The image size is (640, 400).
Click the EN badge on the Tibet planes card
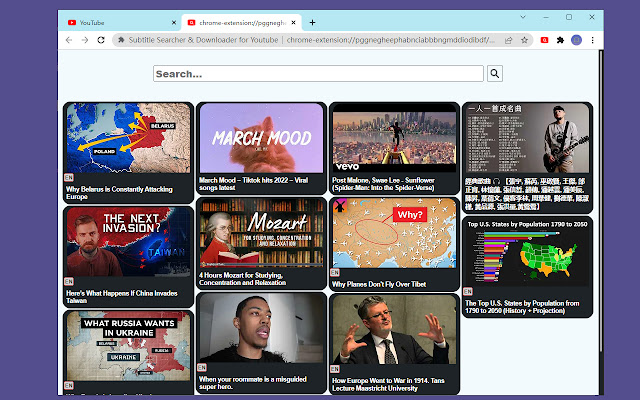point(335,273)
